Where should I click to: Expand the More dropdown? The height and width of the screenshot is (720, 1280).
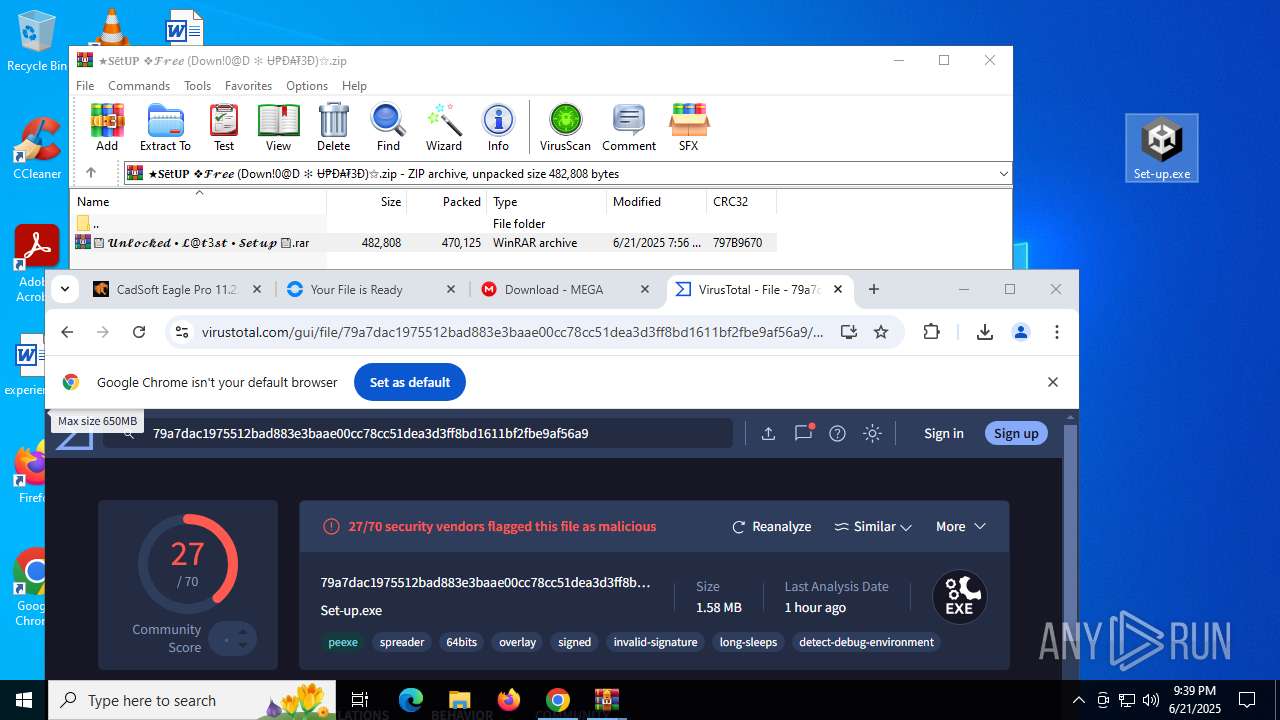click(x=961, y=526)
